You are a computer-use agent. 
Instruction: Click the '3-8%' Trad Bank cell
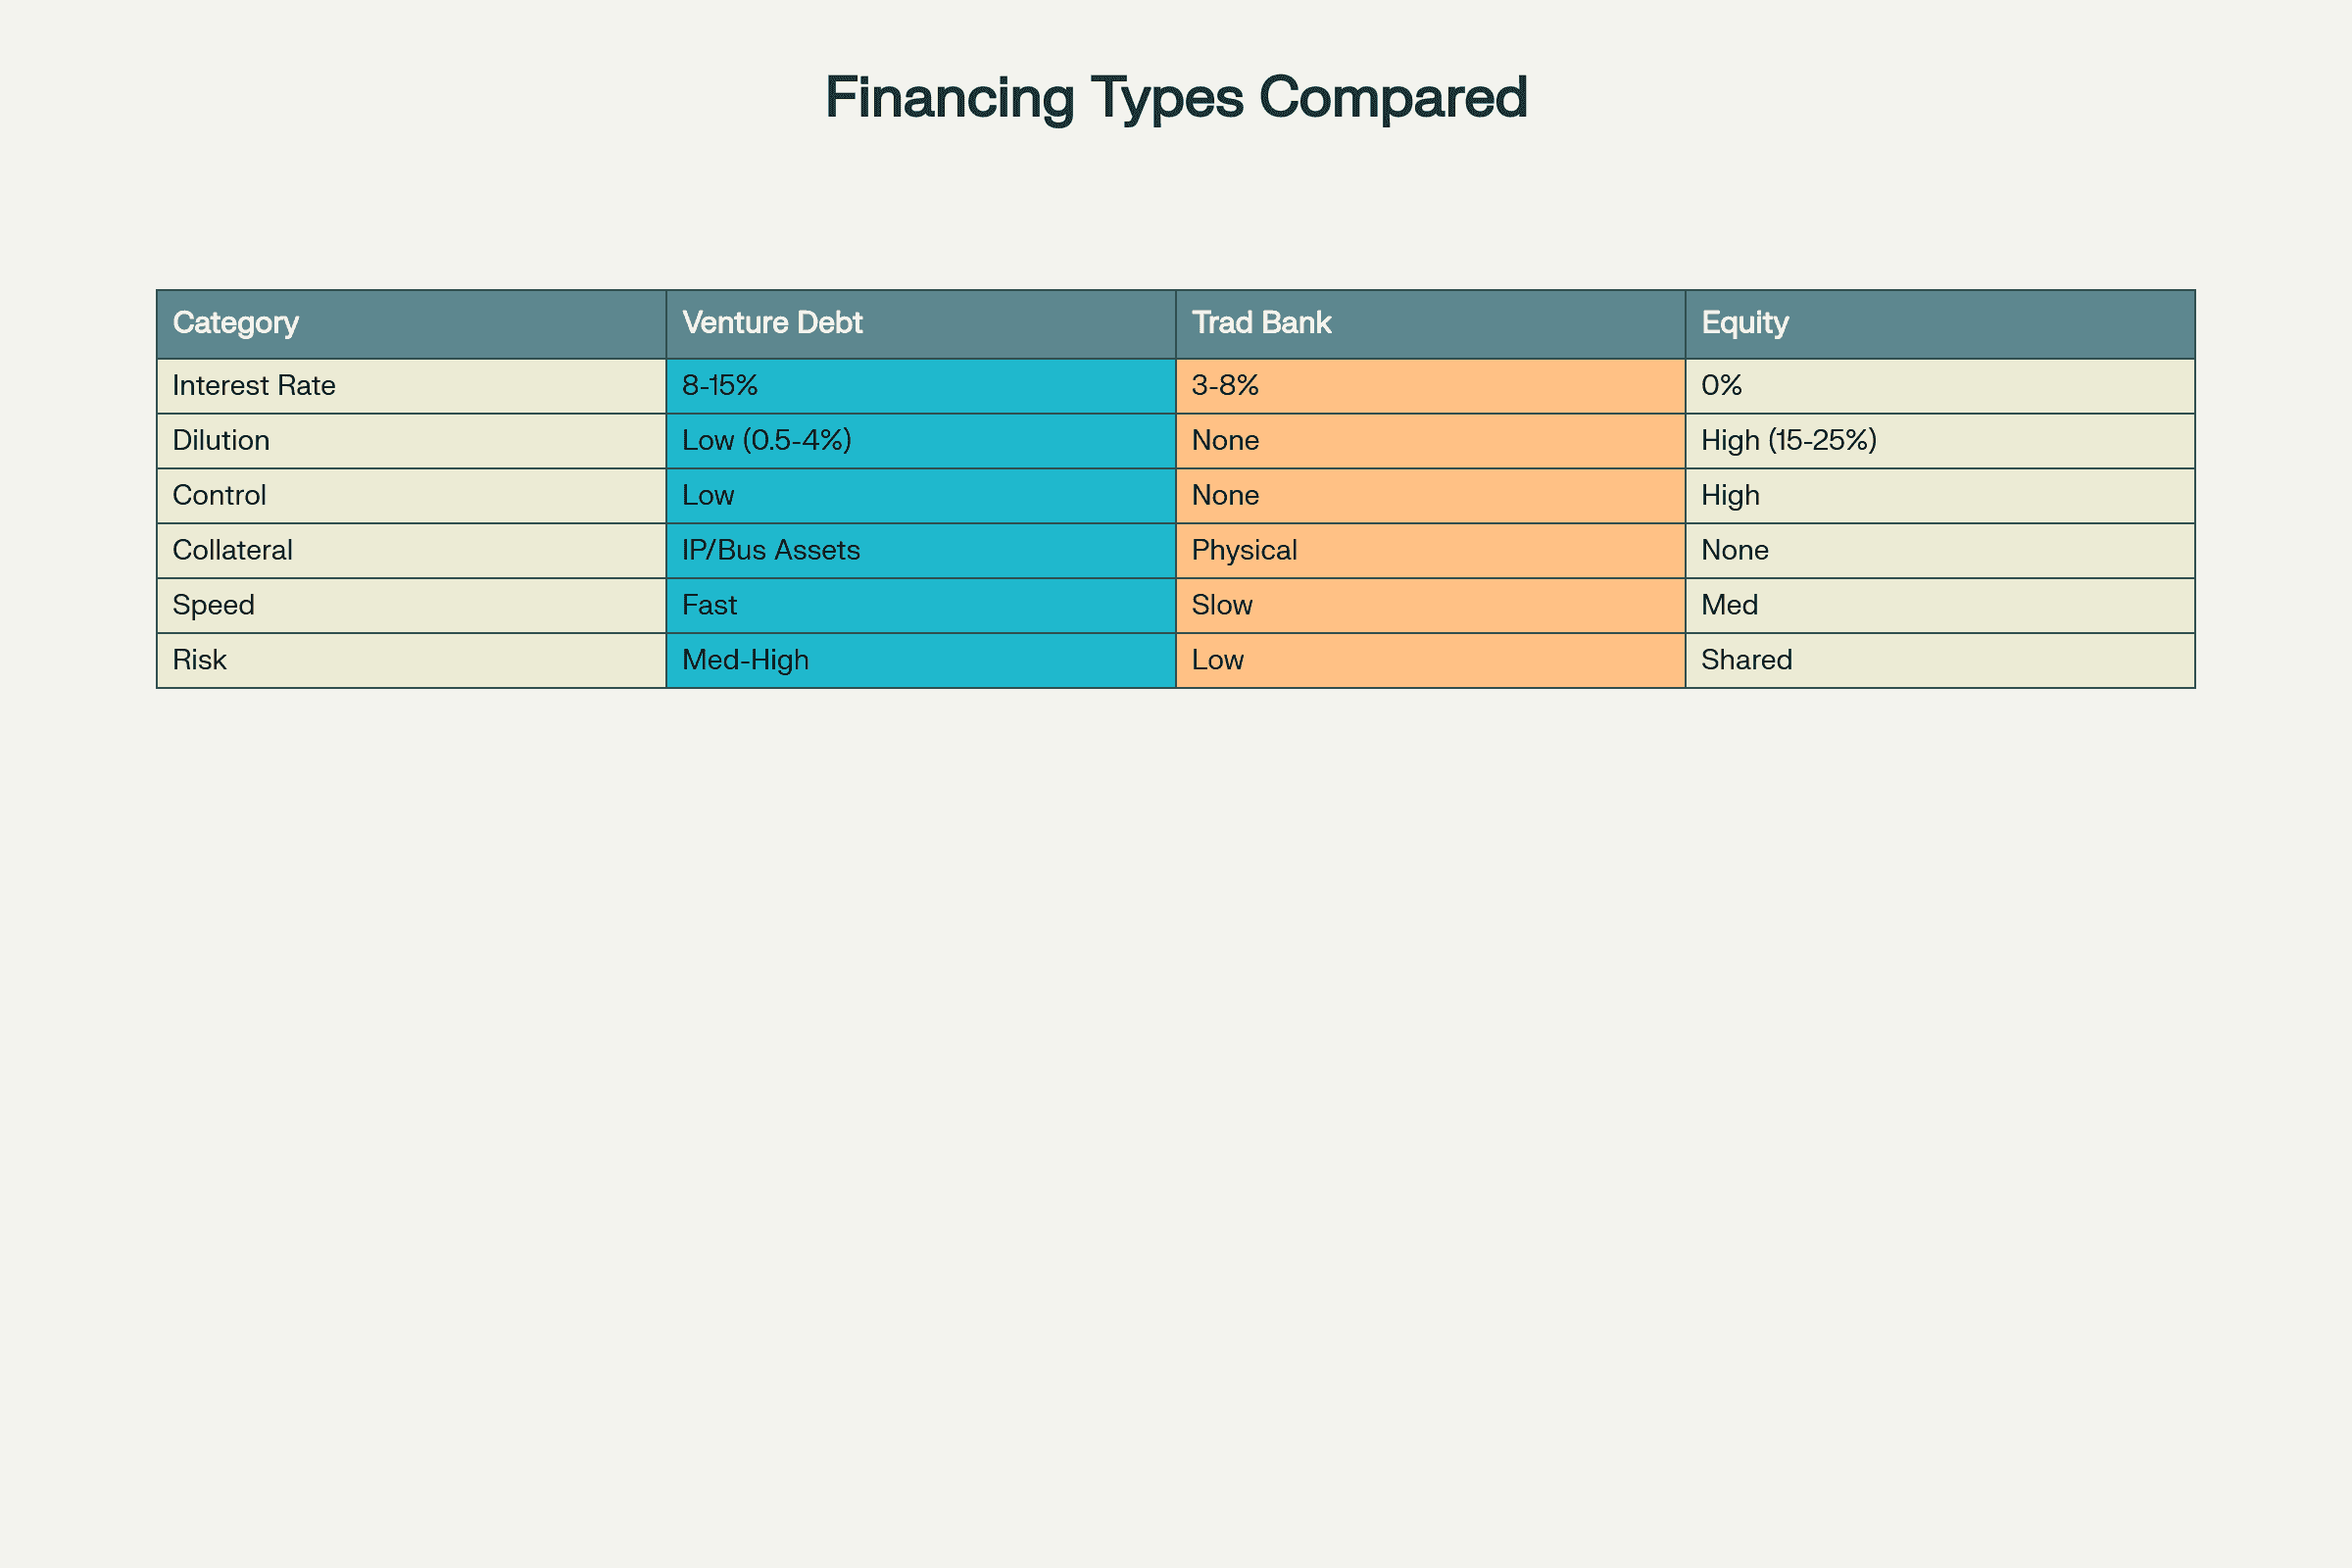coord(1225,386)
